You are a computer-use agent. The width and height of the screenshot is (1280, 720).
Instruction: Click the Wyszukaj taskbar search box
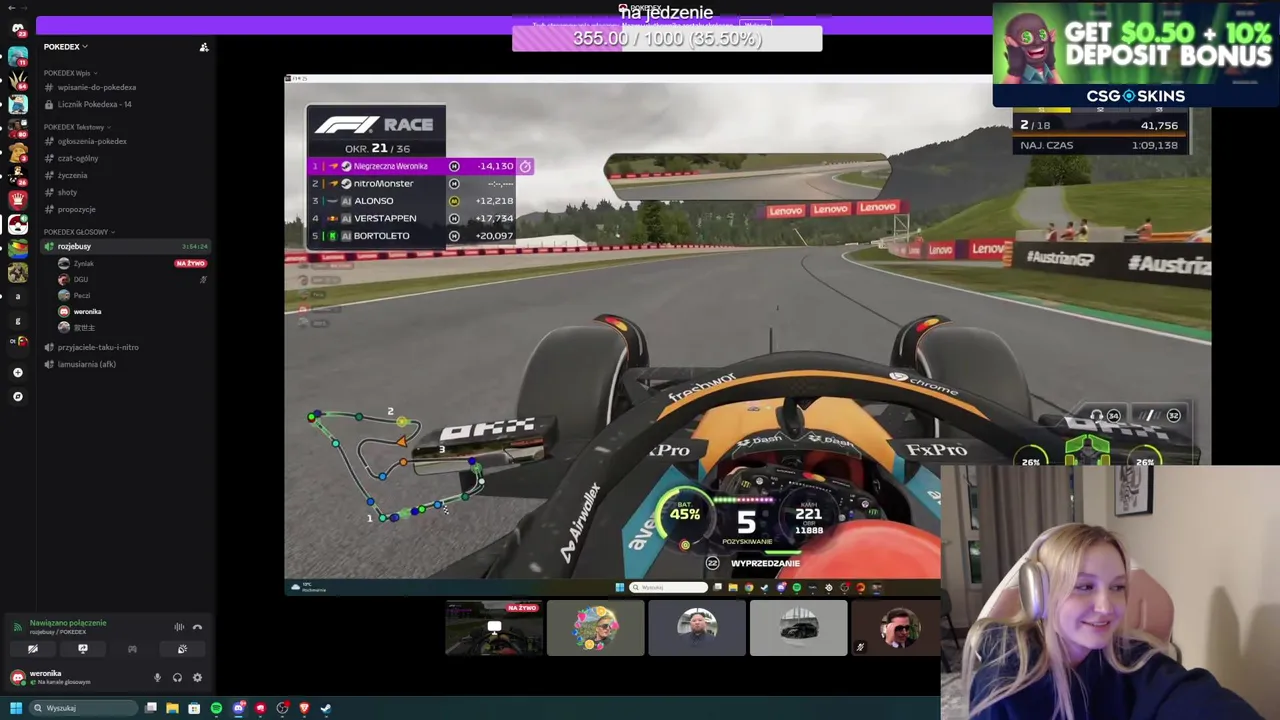click(x=84, y=708)
